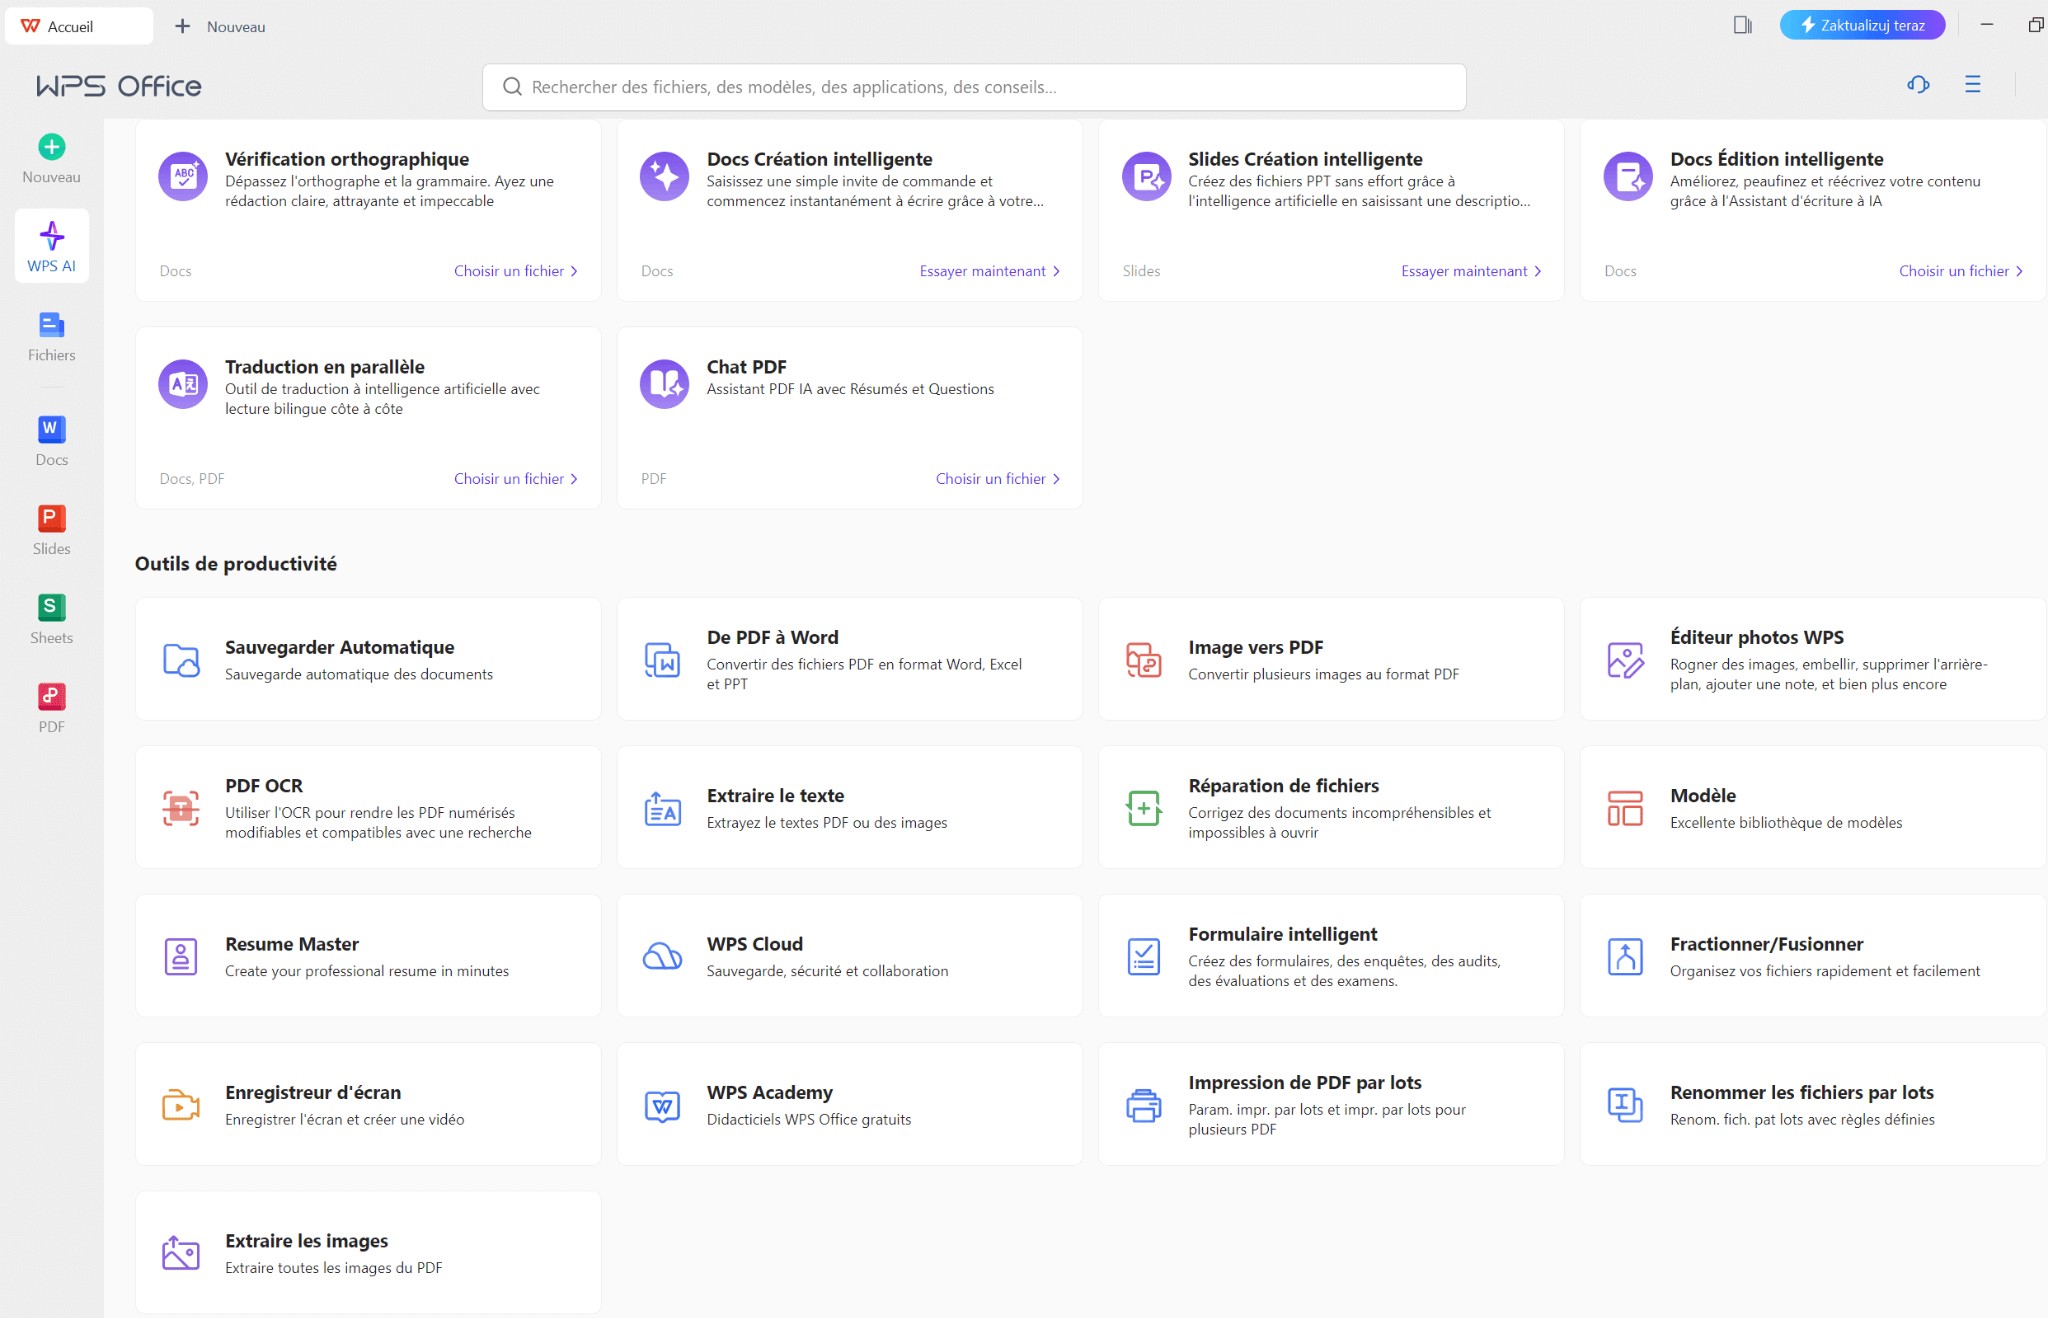Viewport: 2048px width, 1318px height.
Task: Open WPS AI in the sidebar
Action: pyautogui.click(x=52, y=246)
